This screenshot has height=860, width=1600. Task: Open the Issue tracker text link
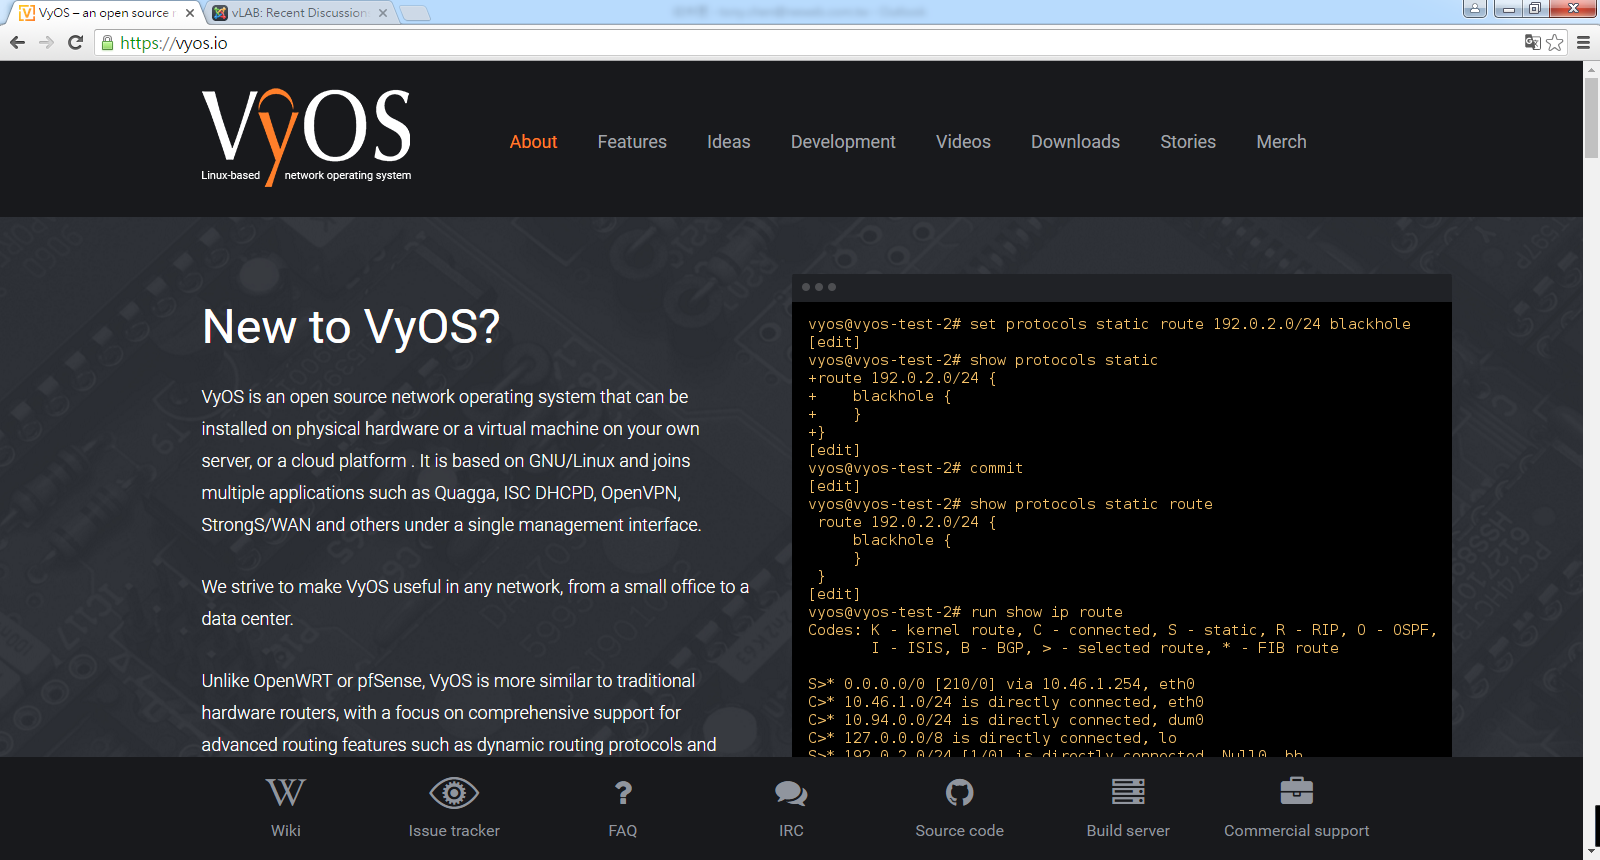point(454,831)
